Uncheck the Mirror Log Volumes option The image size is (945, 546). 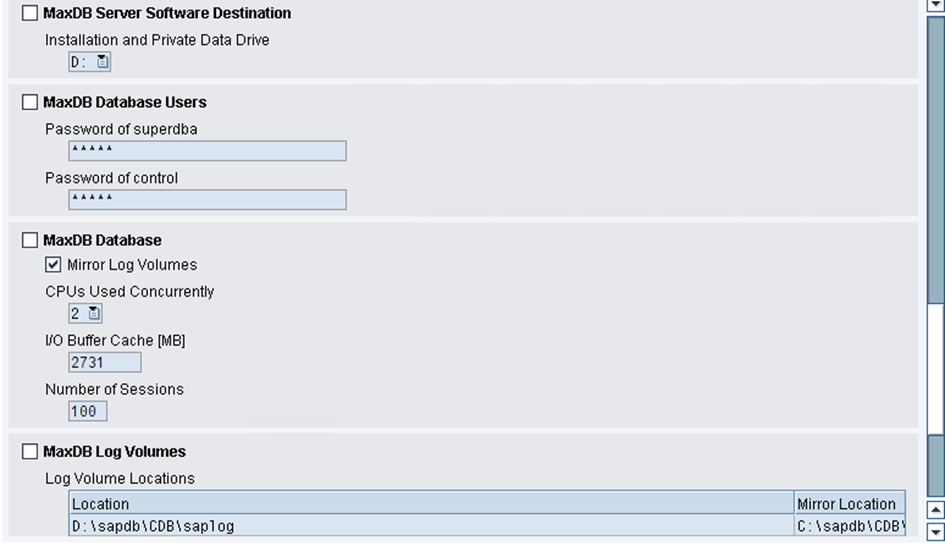[53, 265]
